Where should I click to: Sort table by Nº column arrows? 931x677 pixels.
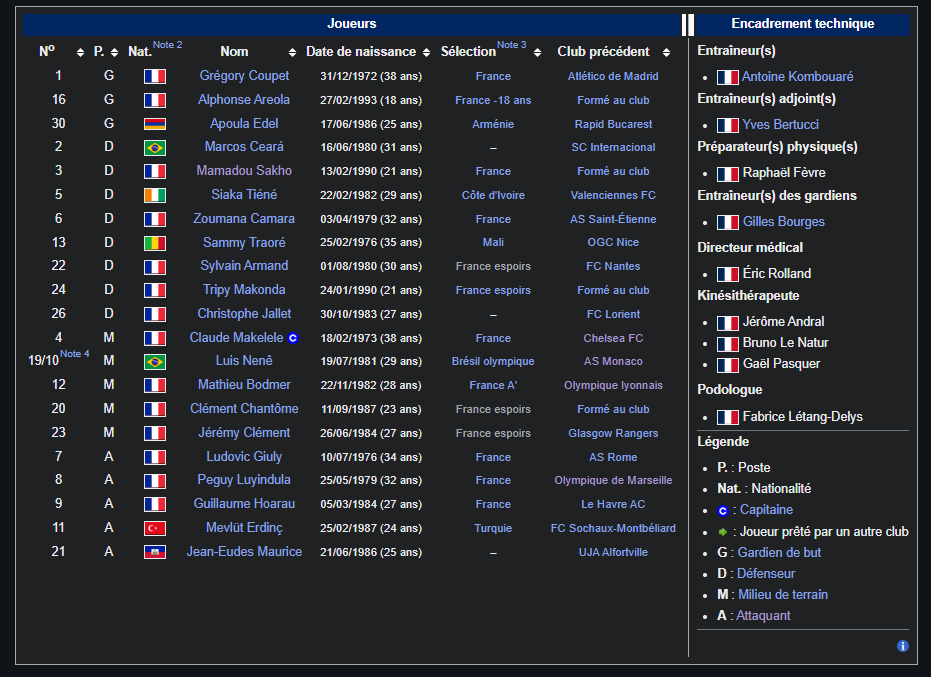[x=80, y=53]
